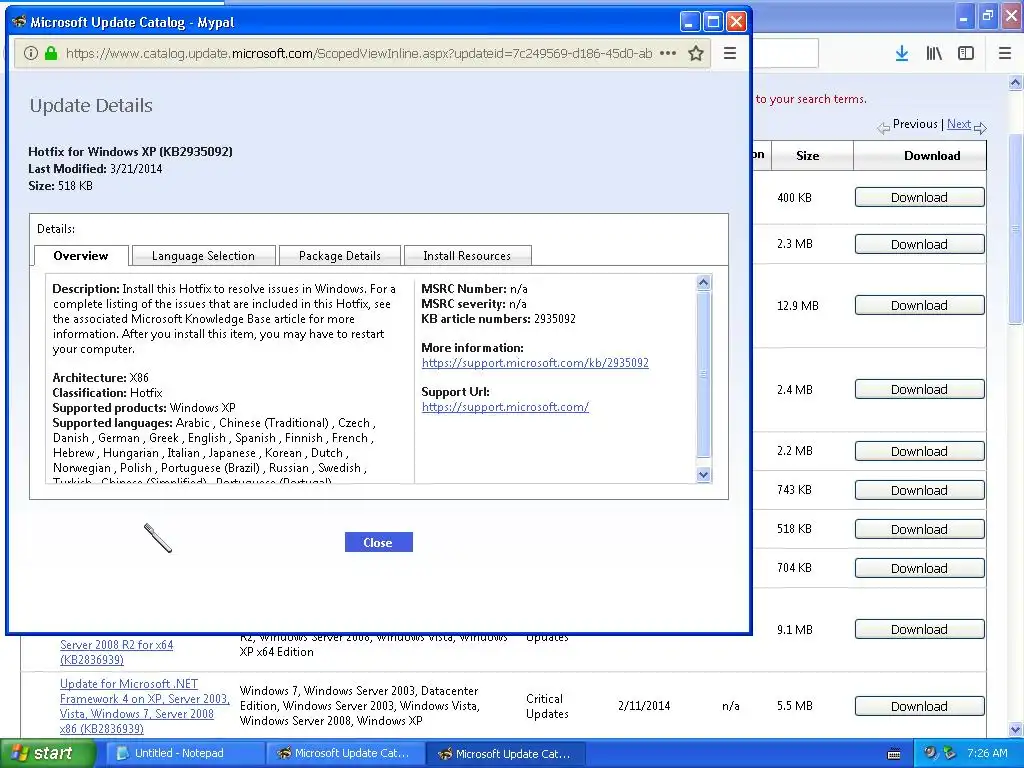Click the details pane scrollbar thumb
This screenshot has width=1024, height=768.
[703, 374]
